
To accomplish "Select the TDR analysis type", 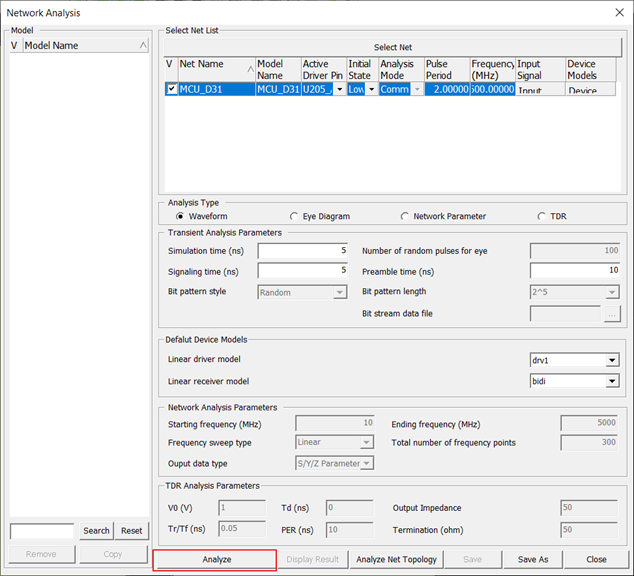I will pos(542,216).
